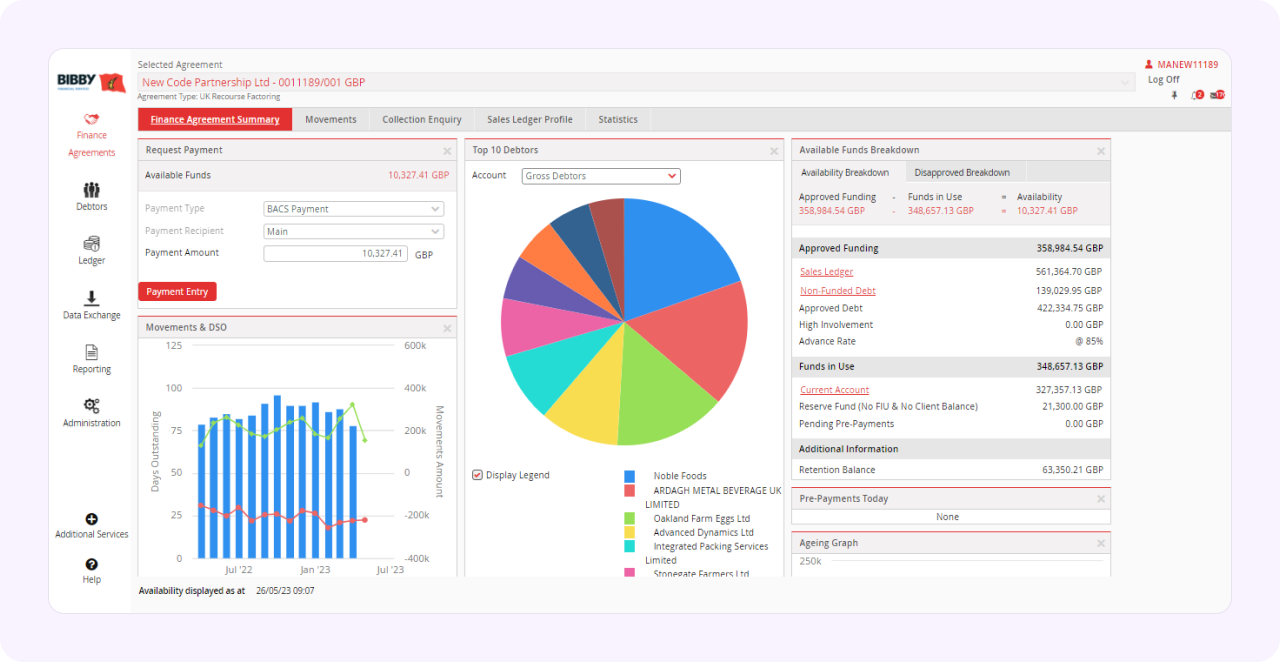Open the Sales Ledger link
The width and height of the screenshot is (1280, 662).
pos(826,272)
